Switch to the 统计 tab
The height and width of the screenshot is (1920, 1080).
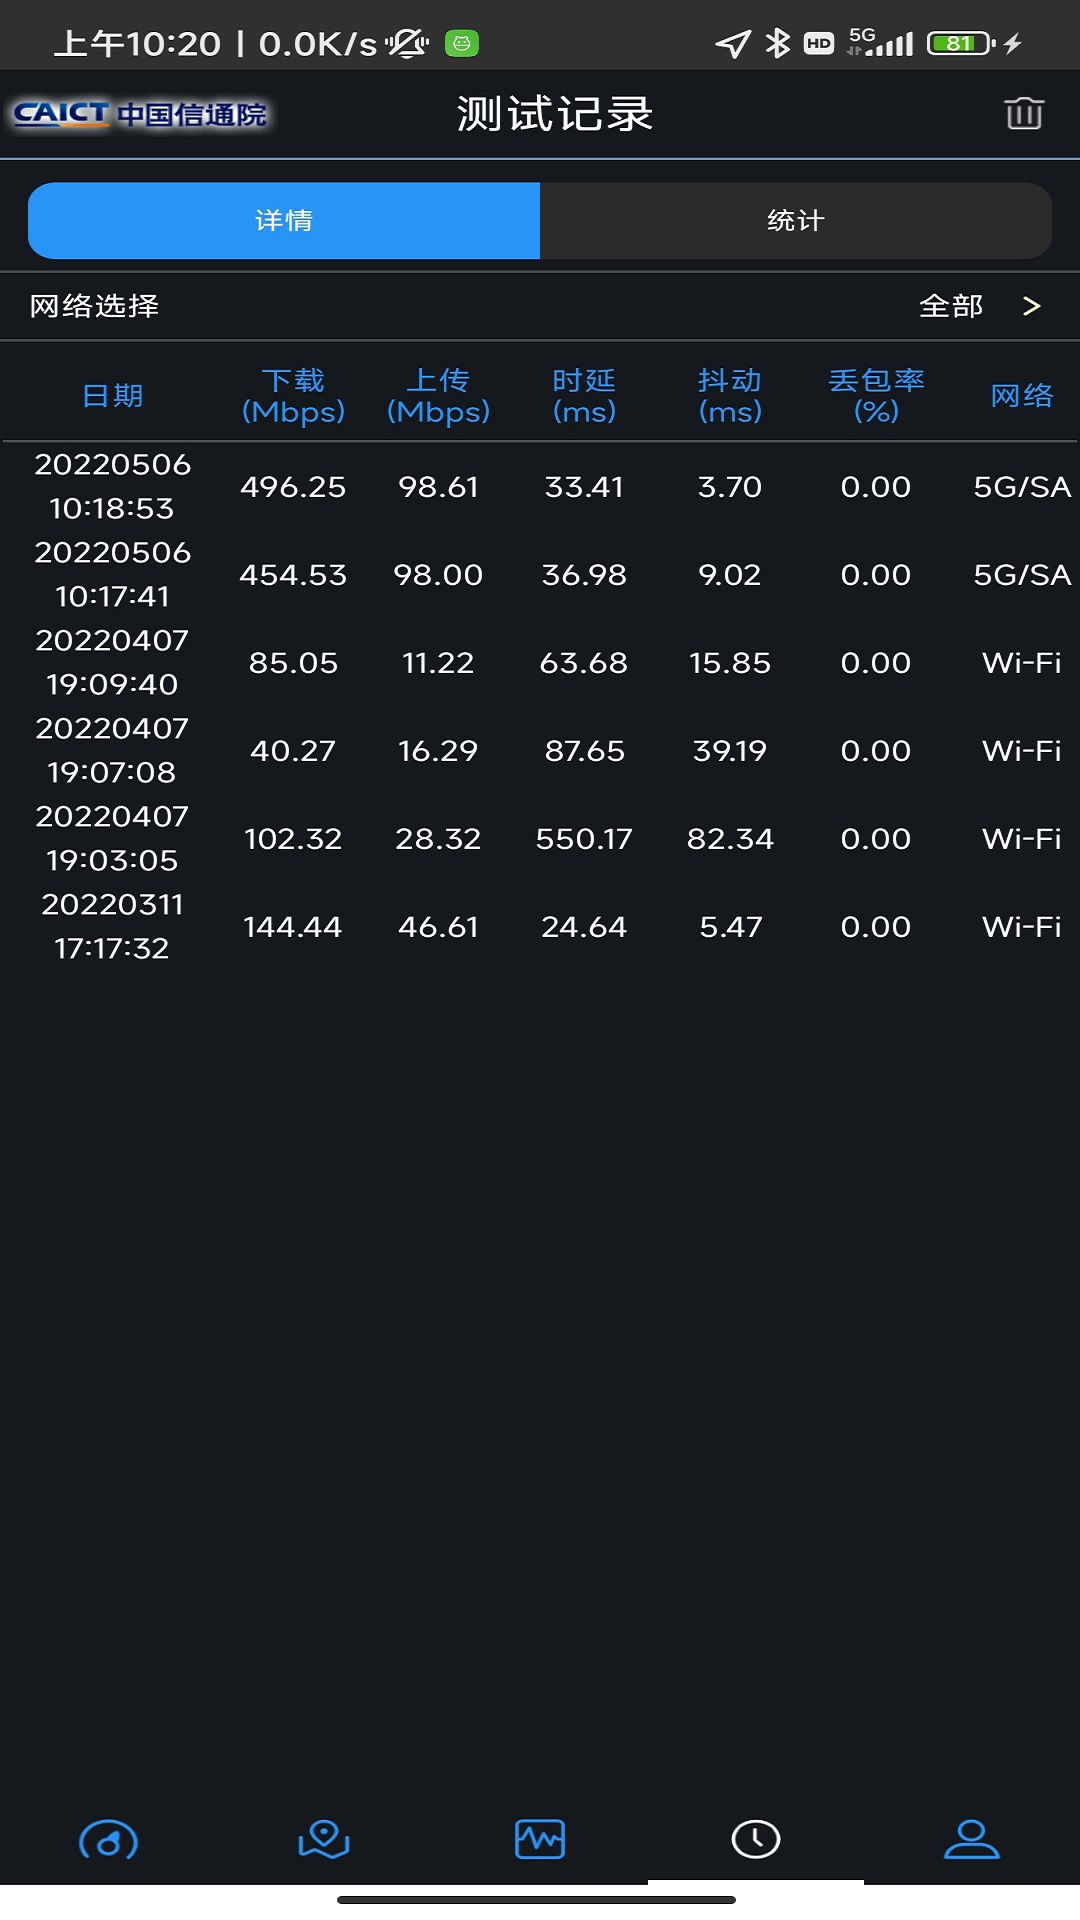click(x=796, y=220)
